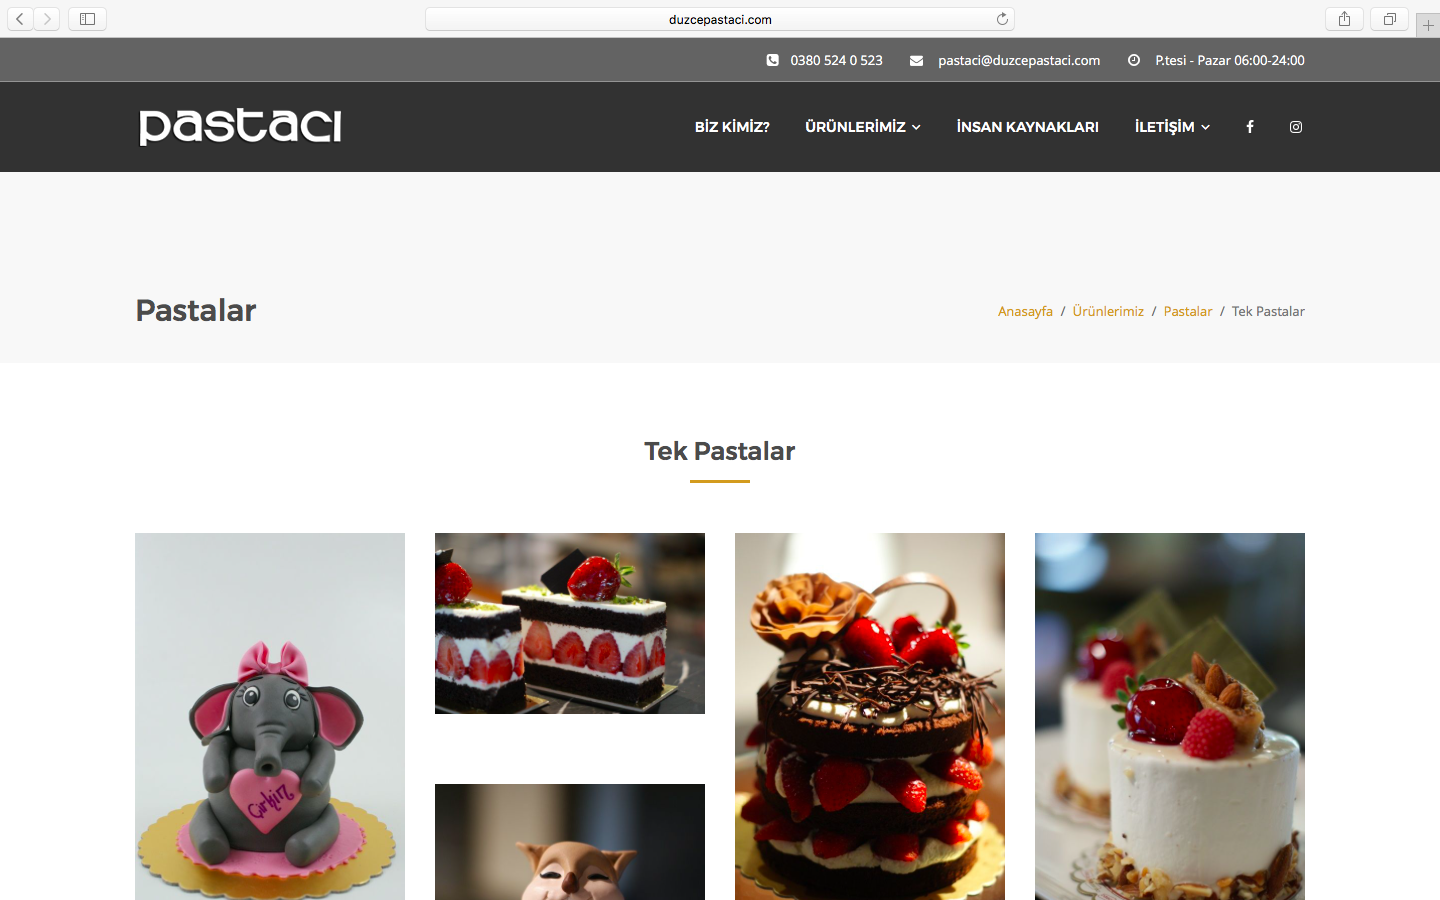Click the Safari back arrow
The image size is (1440, 900).
tap(20, 19)
